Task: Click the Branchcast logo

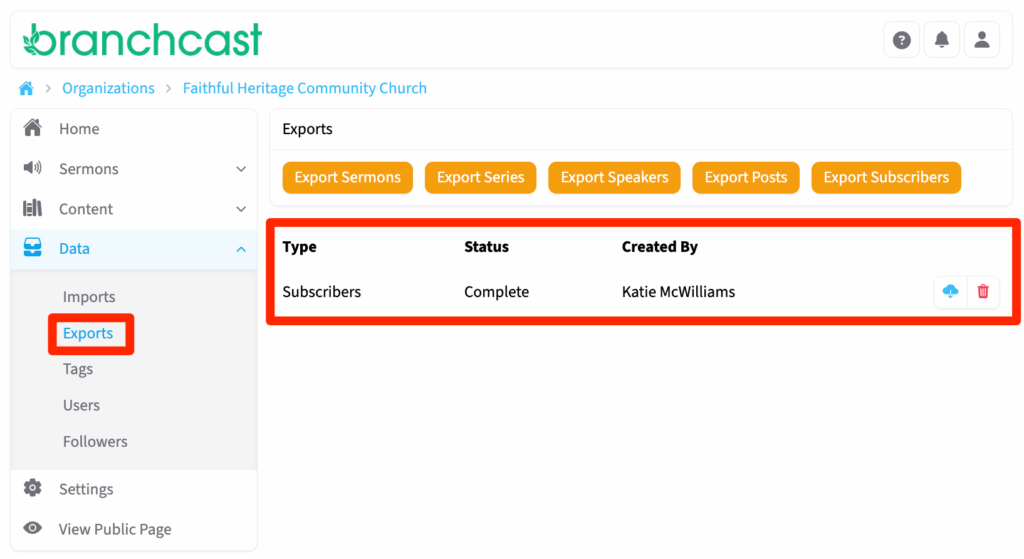Action: point(142,40)
